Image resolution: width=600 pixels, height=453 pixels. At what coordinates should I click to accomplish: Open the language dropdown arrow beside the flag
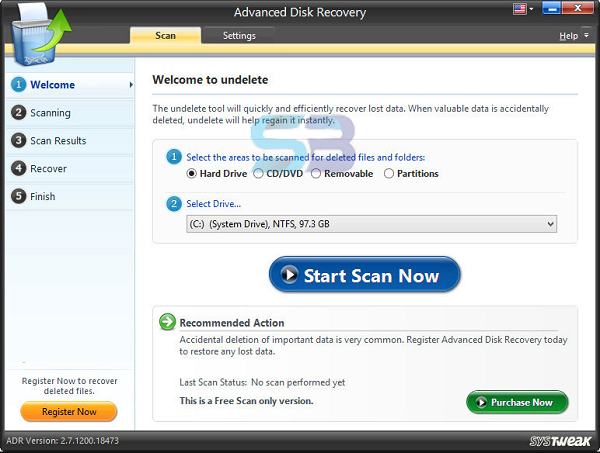coord(531,9)
